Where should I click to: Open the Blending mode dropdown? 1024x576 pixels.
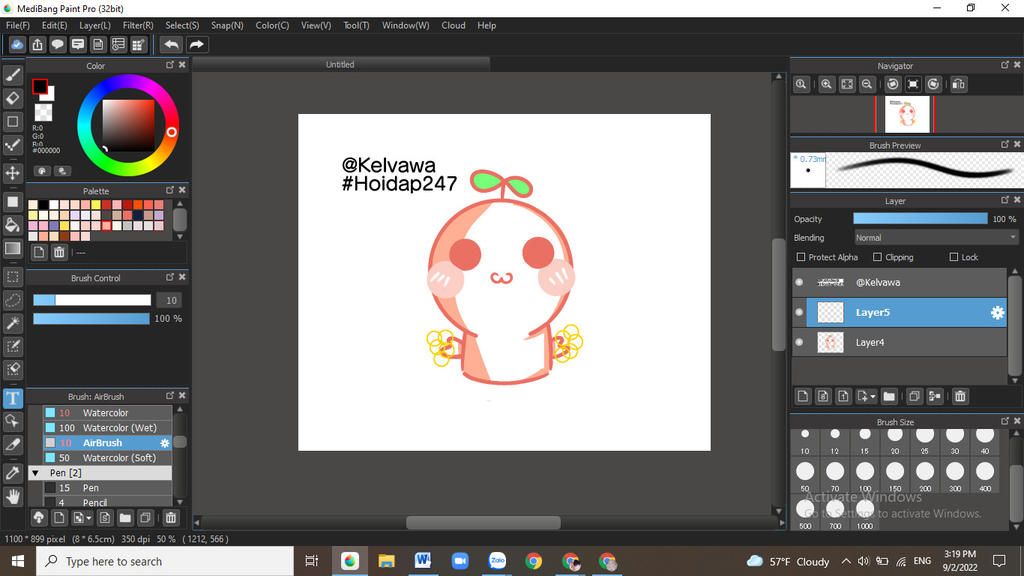[935, 238]
